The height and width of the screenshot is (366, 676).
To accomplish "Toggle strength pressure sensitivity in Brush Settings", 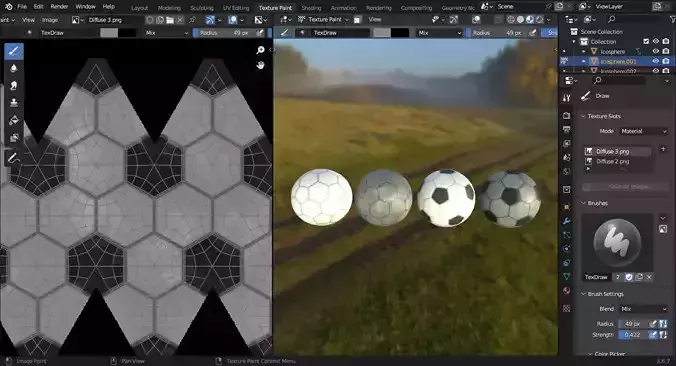I will tap(654, 335).
